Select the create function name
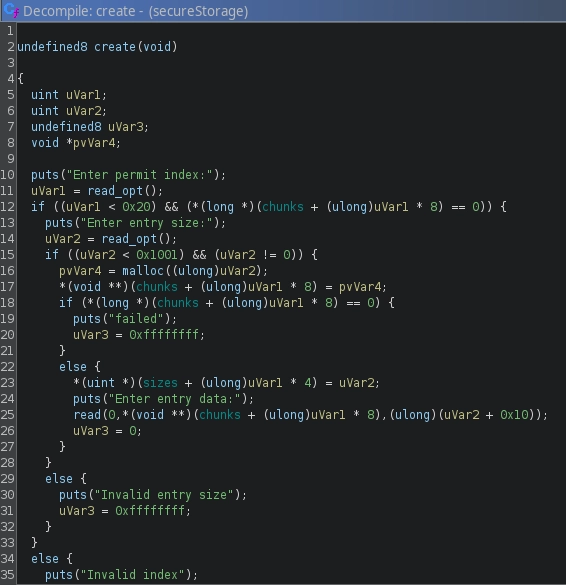Viewport: 566px width, 585px height. (x=115, y=47)
